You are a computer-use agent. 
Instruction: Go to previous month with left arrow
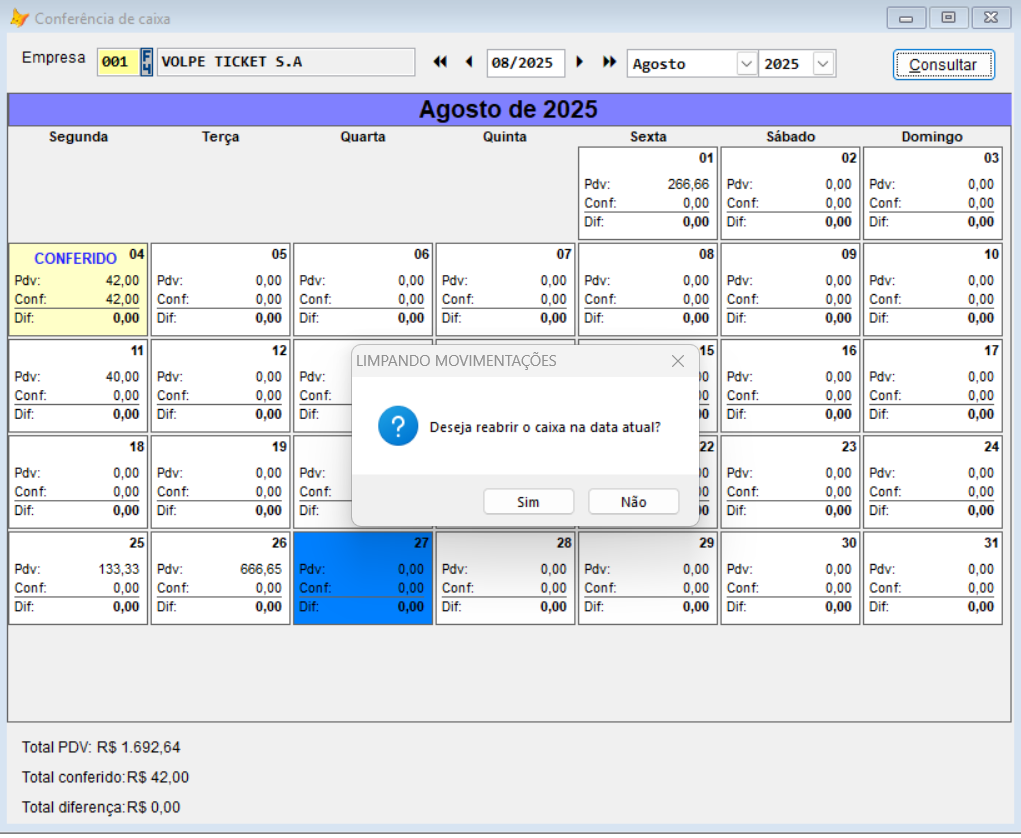tap(468, 62)
